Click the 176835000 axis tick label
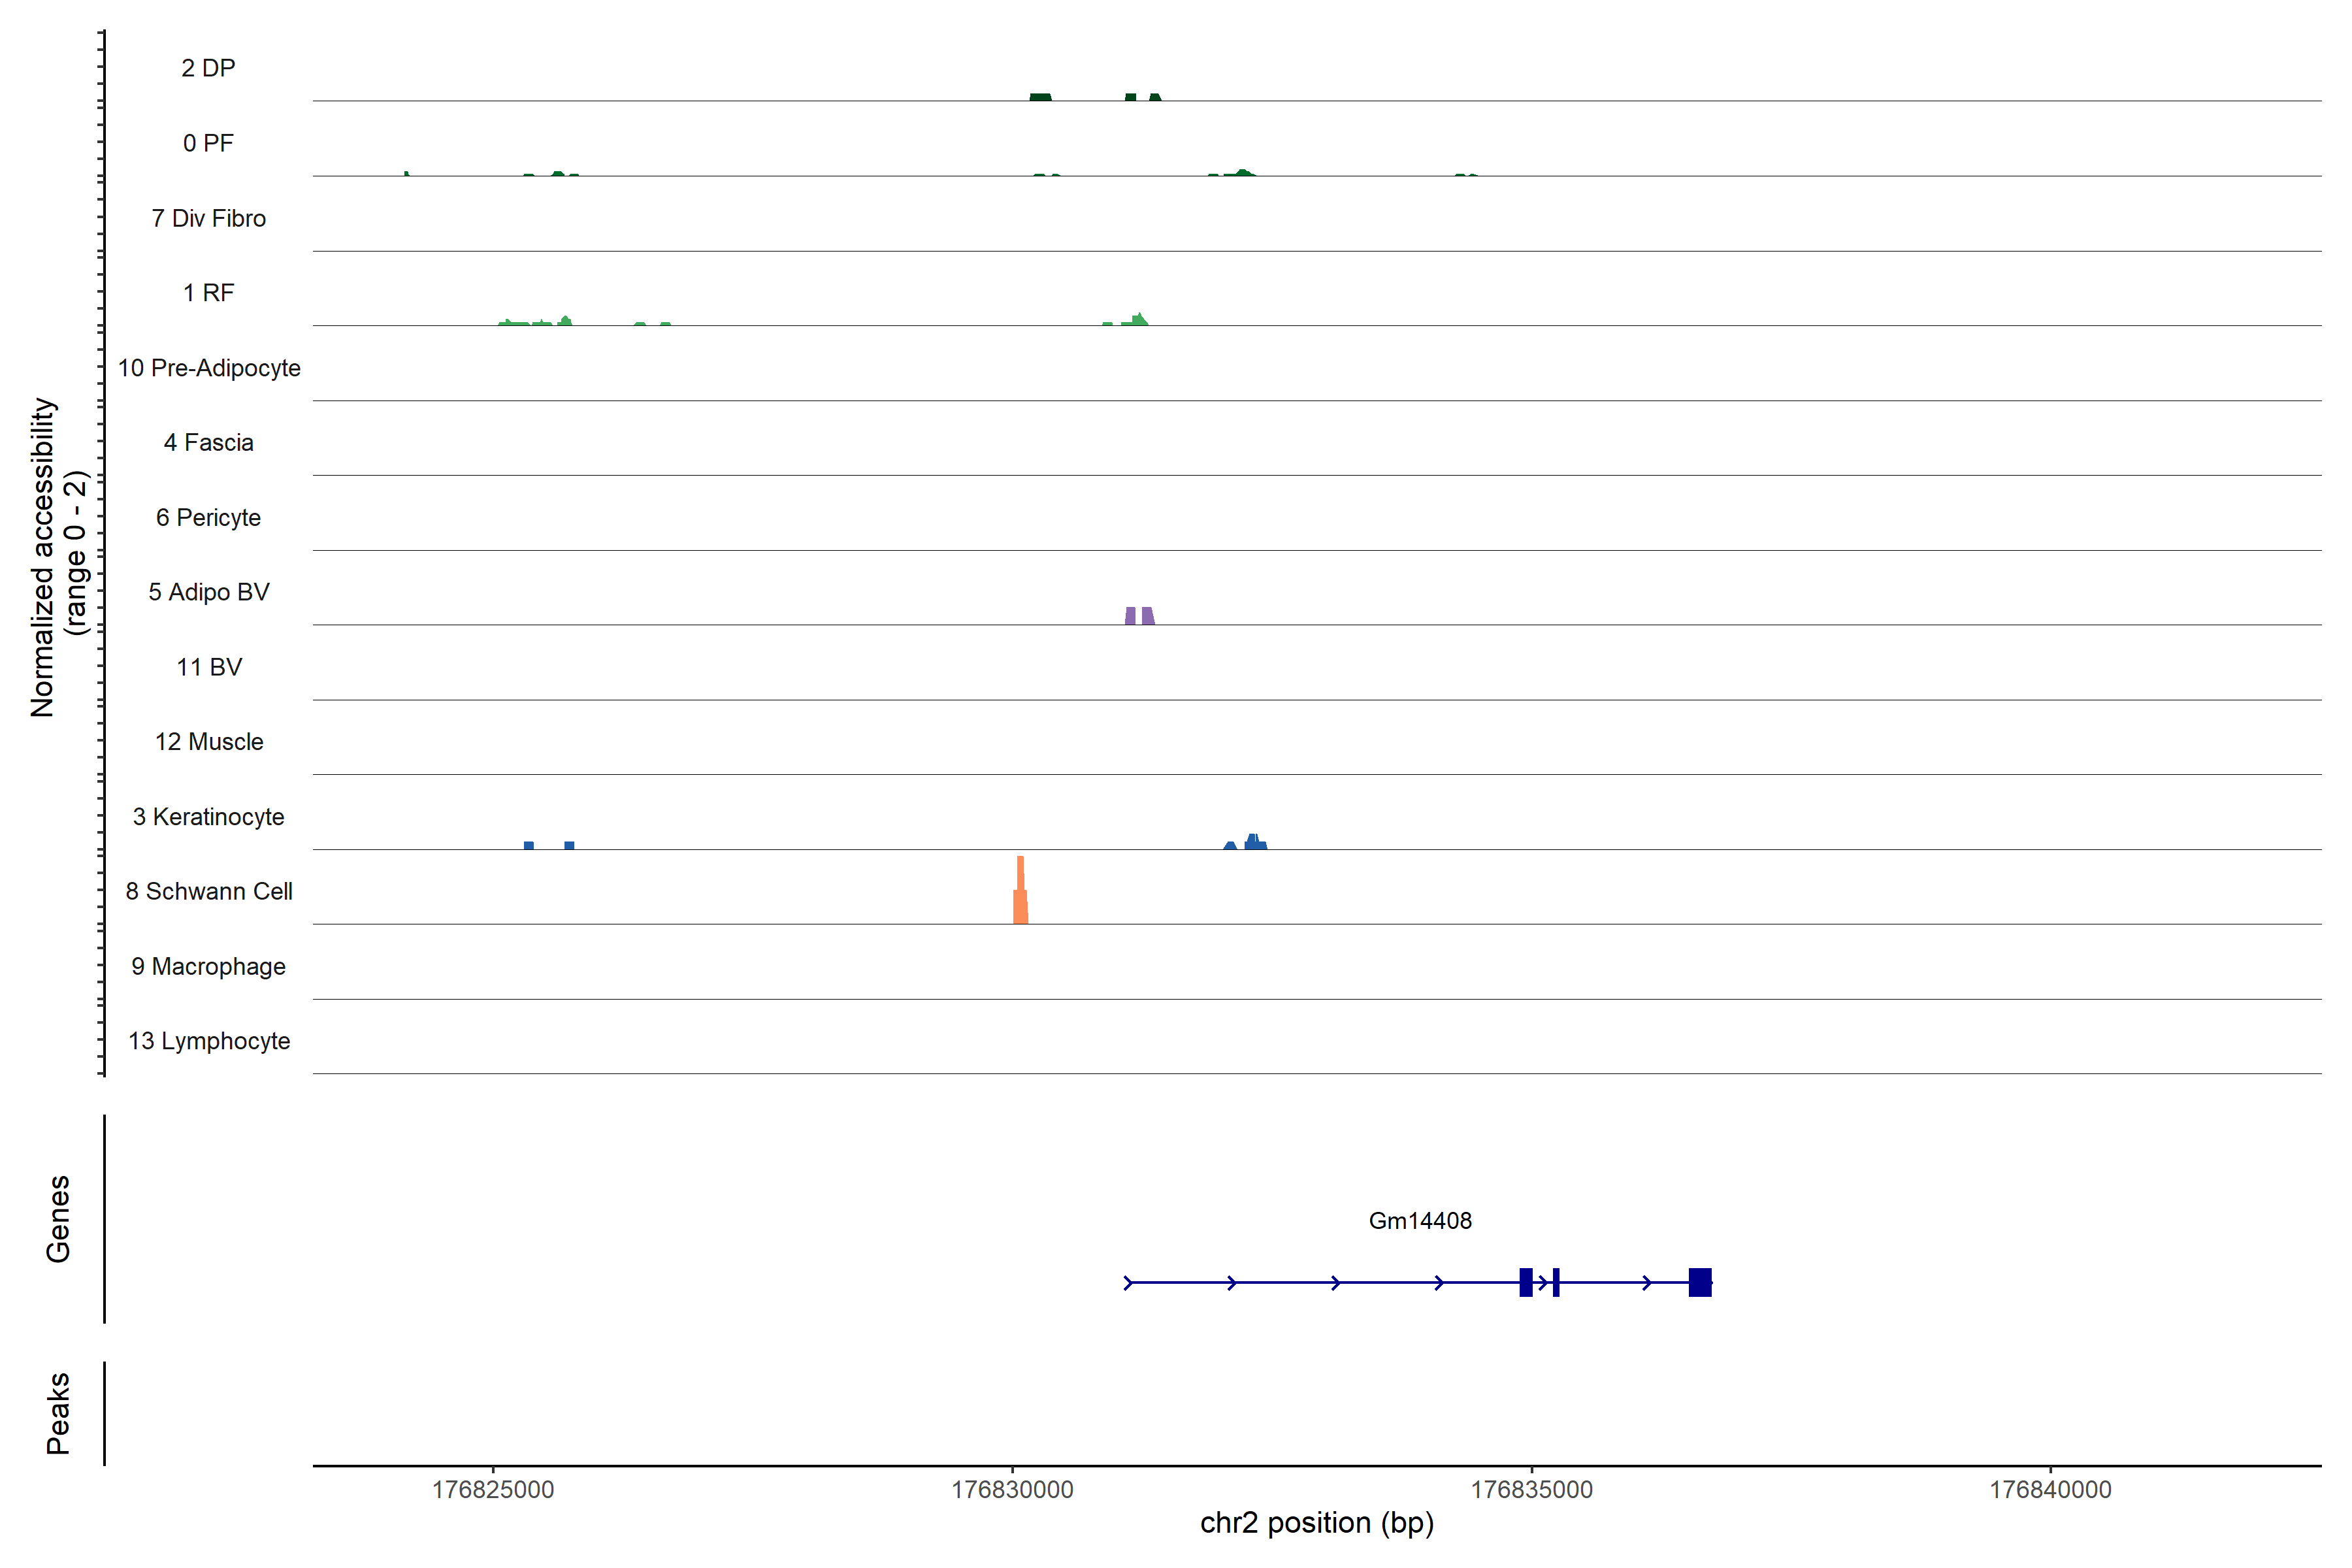Image resolution: width=2352 pixels, height=1568 pixels. 1531,1490
